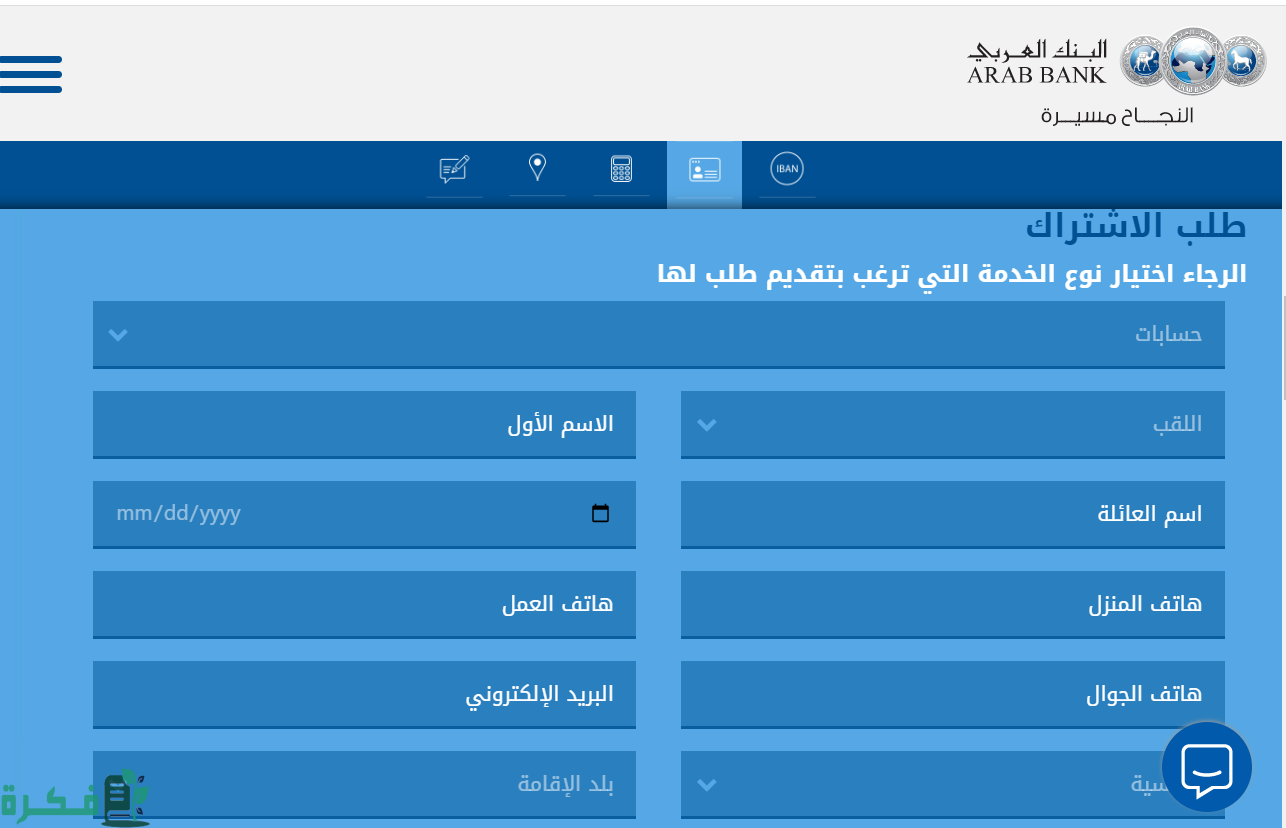Open the hamburger navigation menu
The image size is (1286, 828).
[31, 75]
